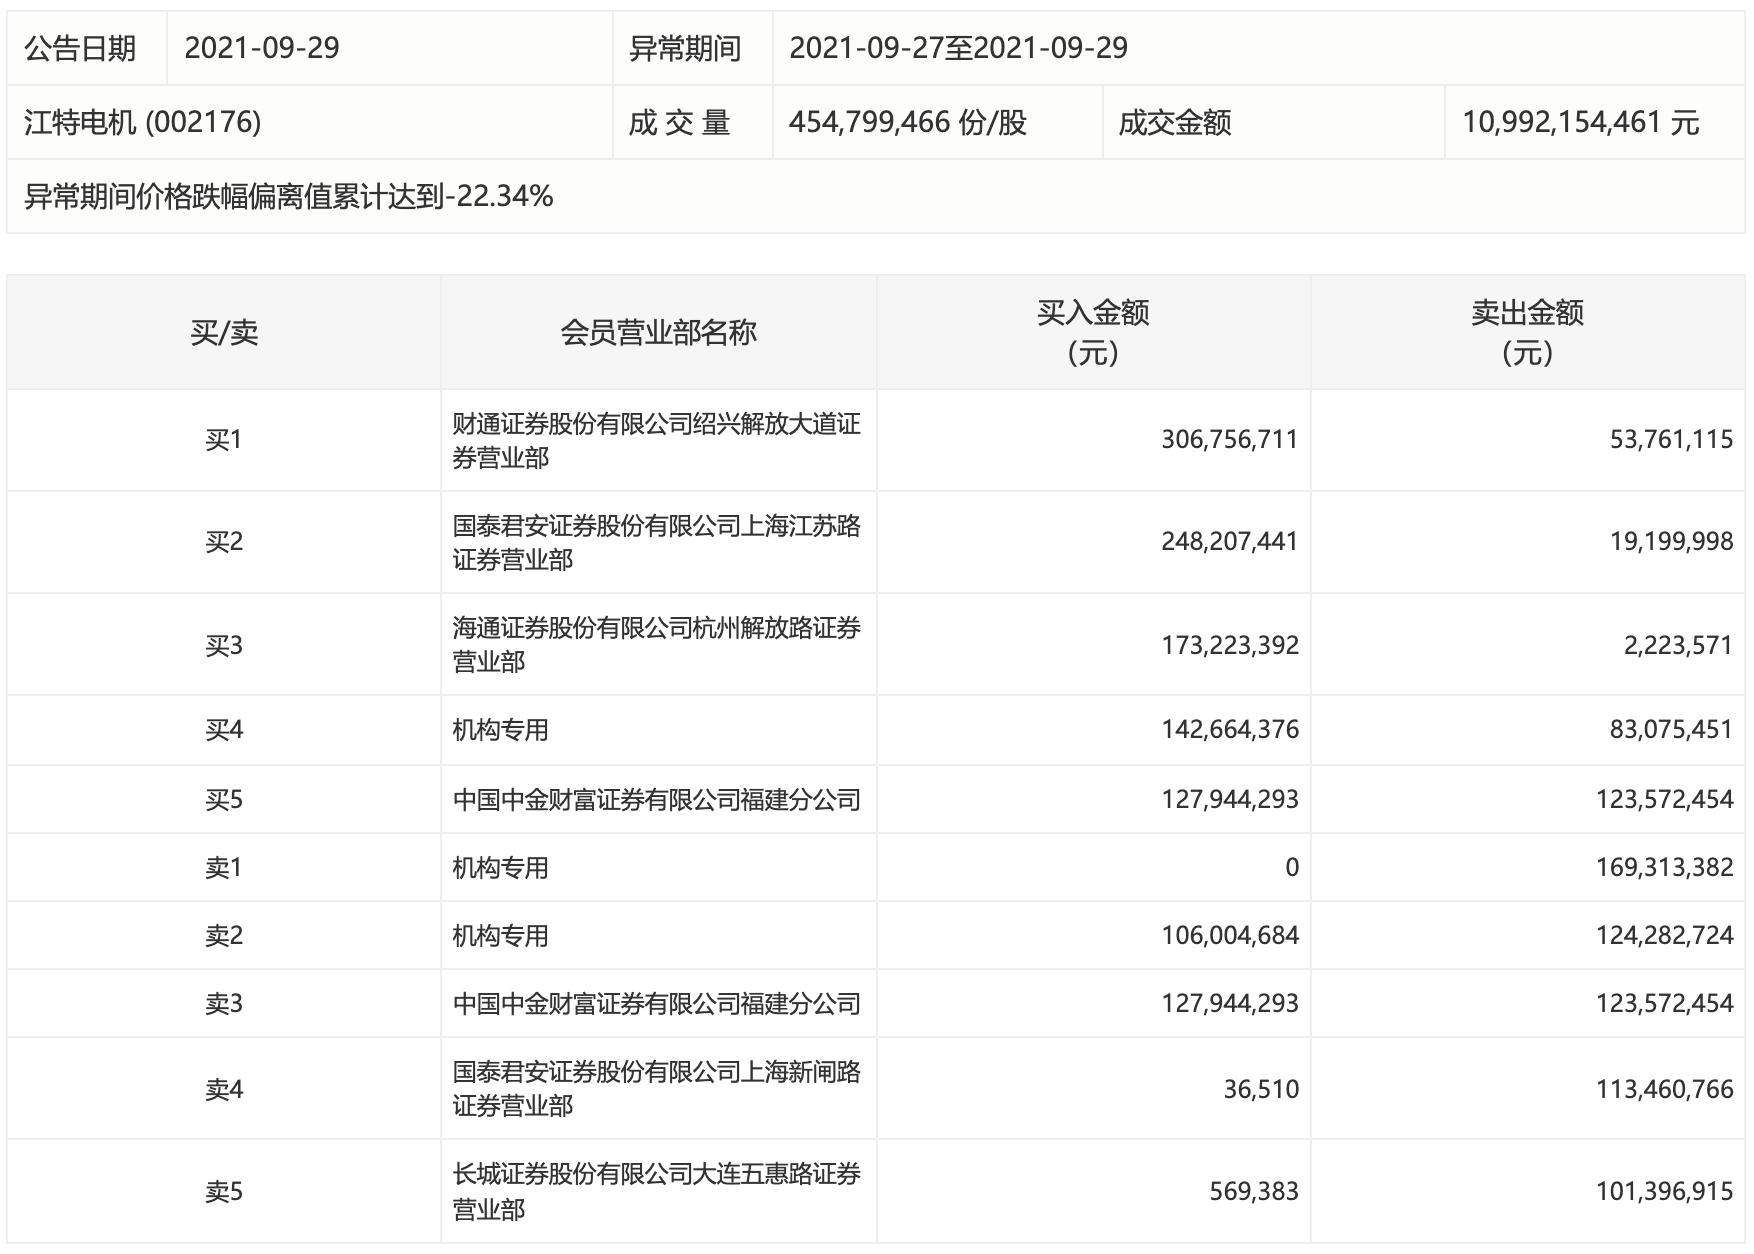Select the 成交量 value 454,799,466 份/股
The image size is (1754, 1254).
(907, 122)
